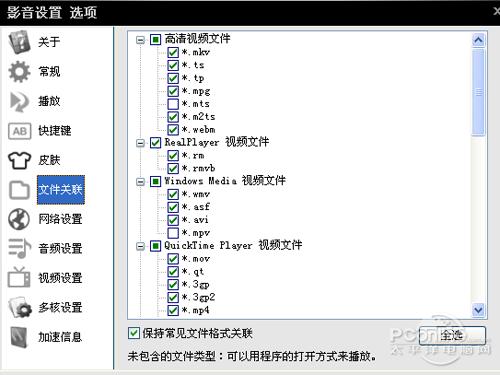500x375 pixels.
Task: Click the 全选 button
Action: tap(452, 335)
